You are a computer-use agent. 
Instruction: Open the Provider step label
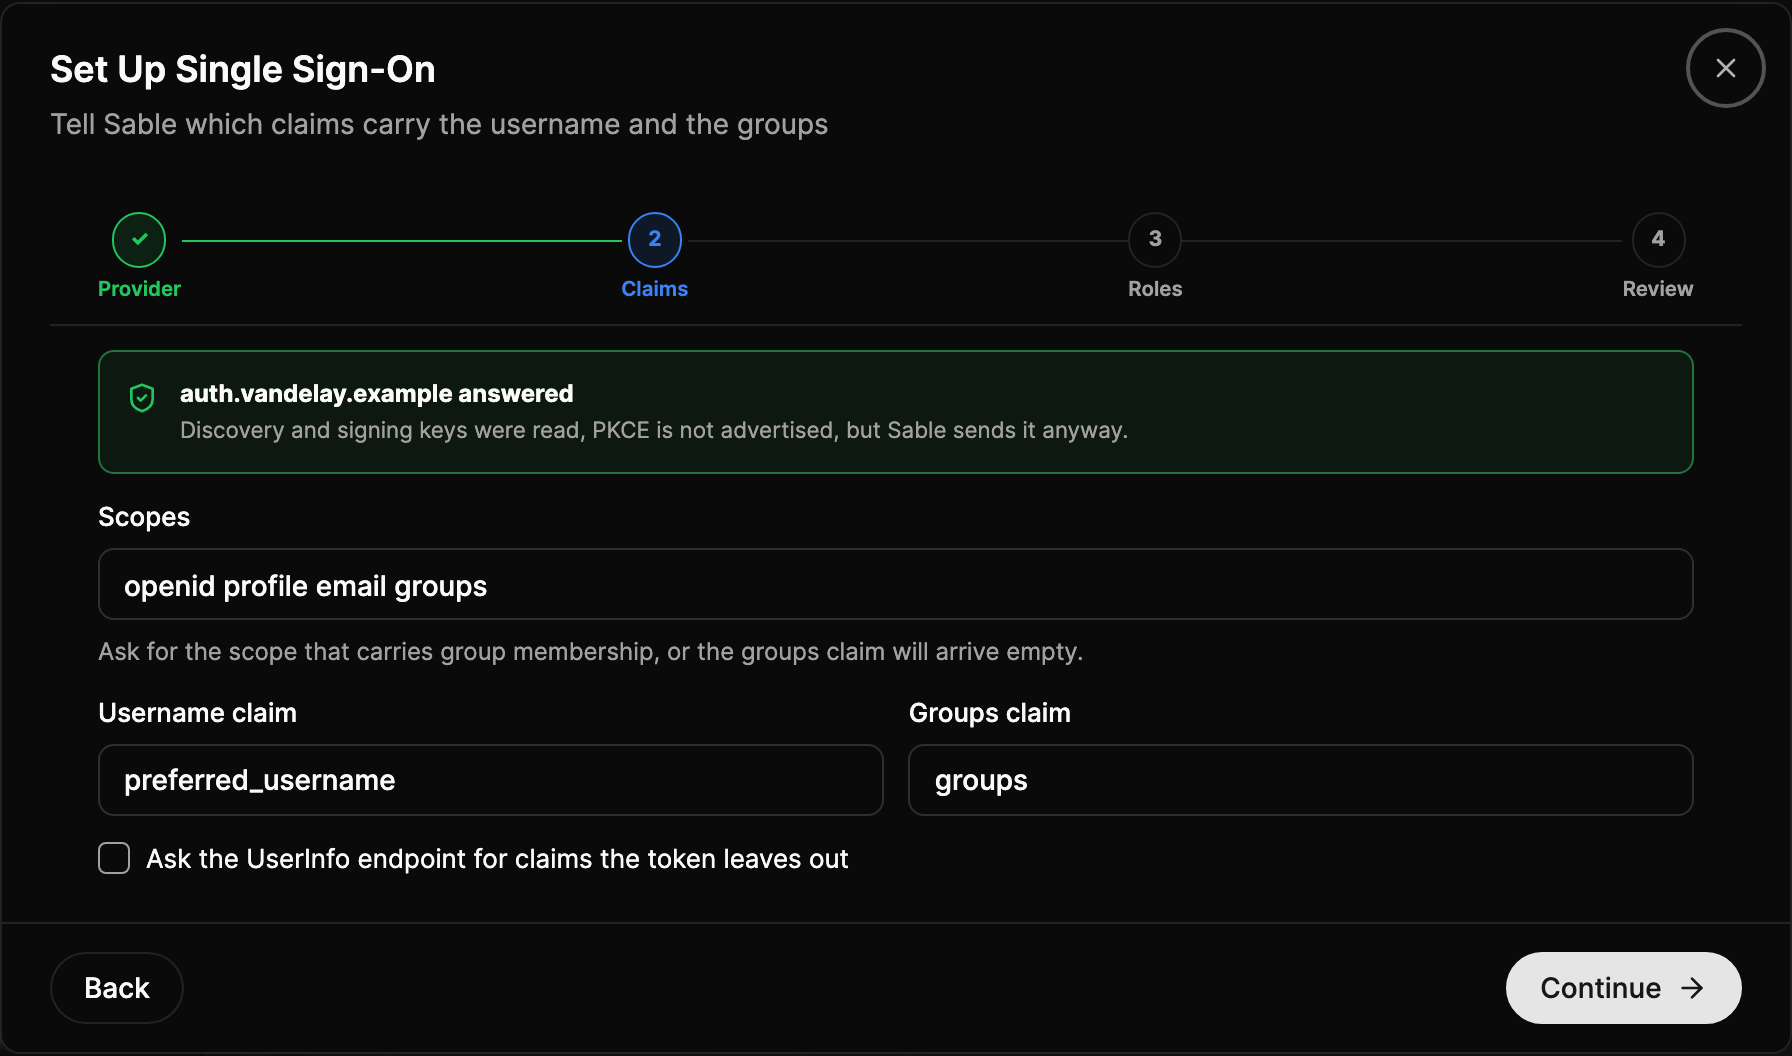point(139,289)
